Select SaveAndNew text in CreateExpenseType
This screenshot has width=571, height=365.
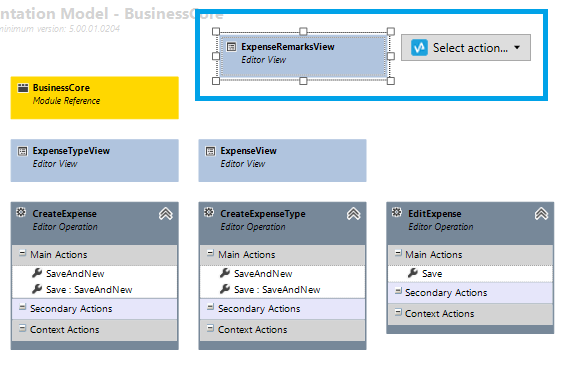click(263, 274)
